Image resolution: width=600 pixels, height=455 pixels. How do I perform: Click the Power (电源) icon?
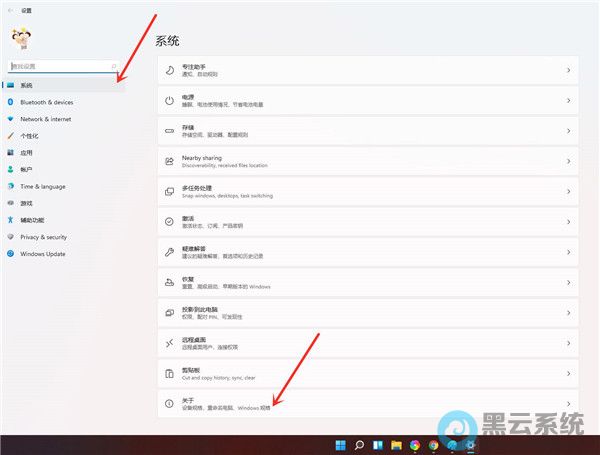coord(169,101)
